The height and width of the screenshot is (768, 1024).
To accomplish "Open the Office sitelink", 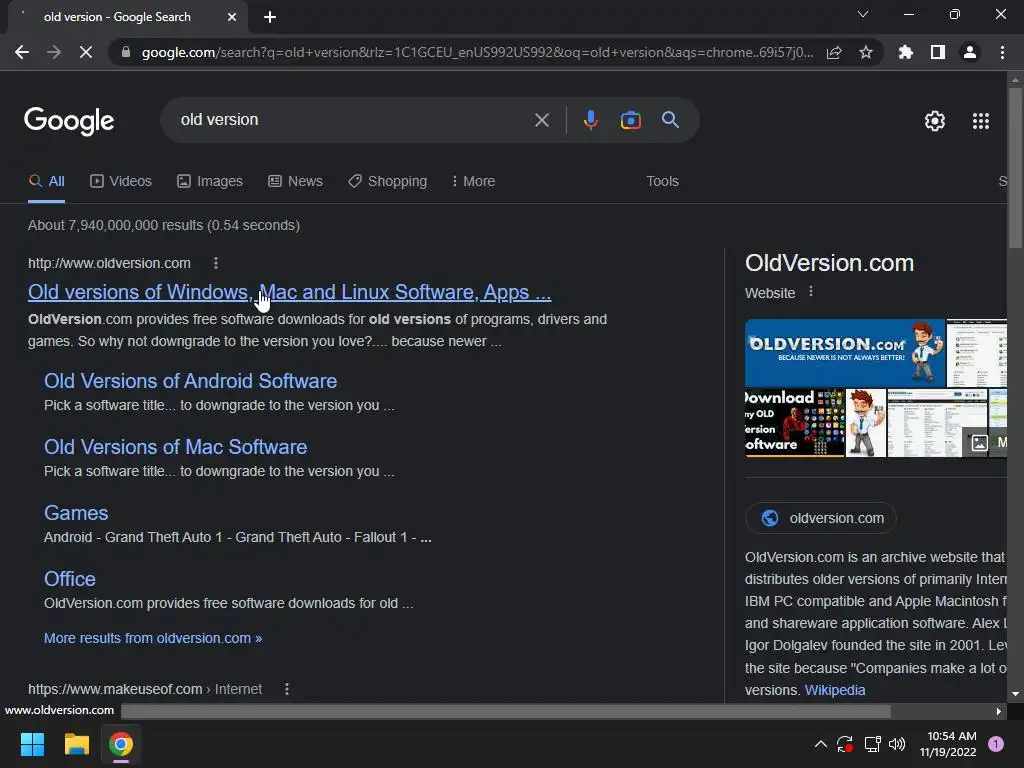I will [x=69, y=579].
